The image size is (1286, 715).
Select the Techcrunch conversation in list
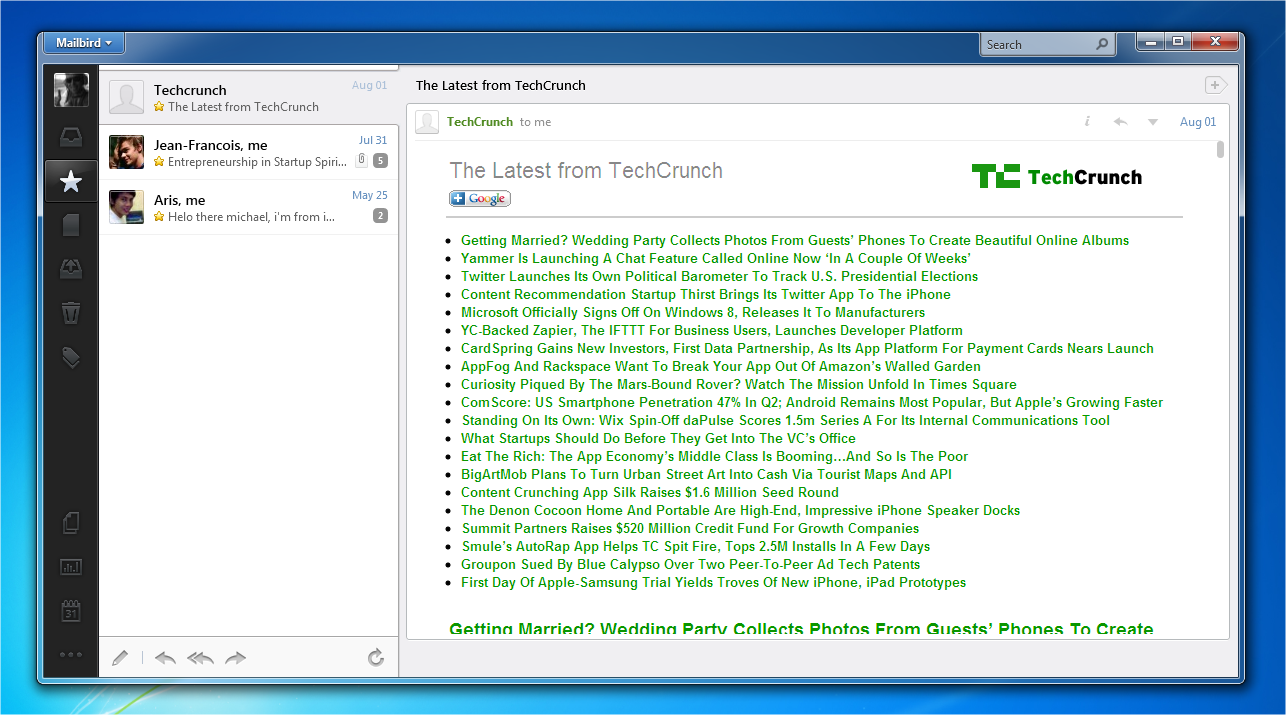[249, 97]
